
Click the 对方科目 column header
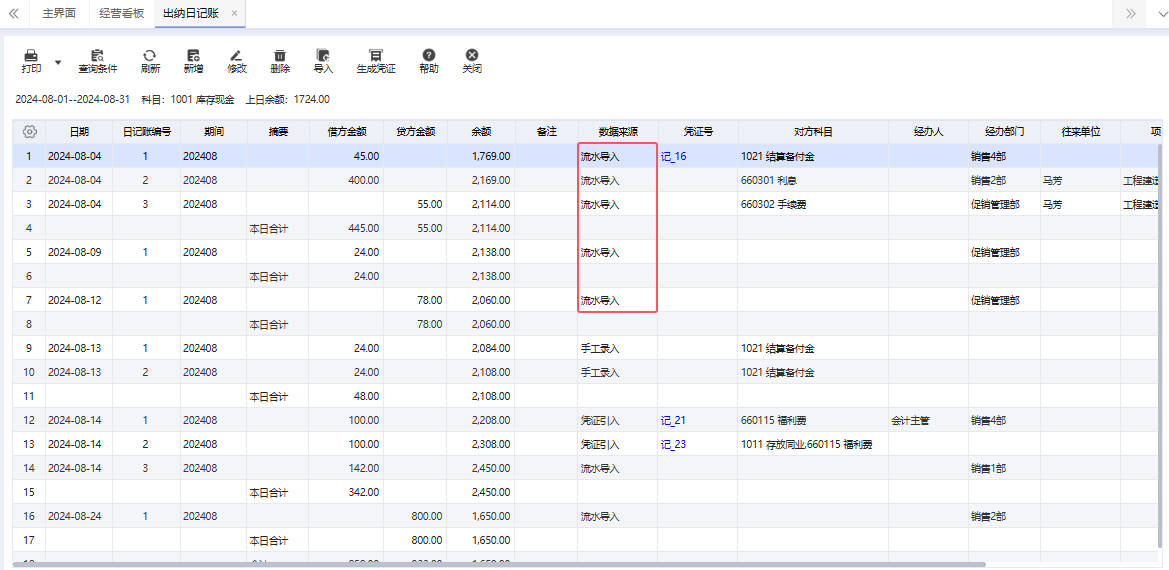click(813, 132)
